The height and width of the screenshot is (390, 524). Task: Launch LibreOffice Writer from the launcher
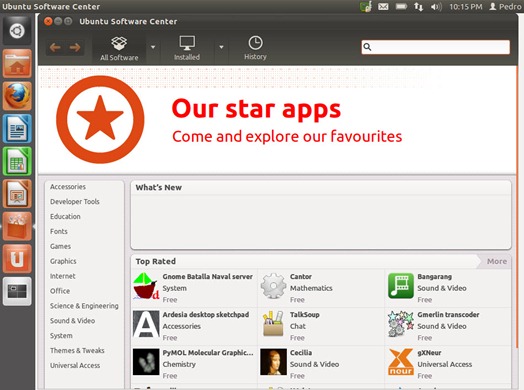[17, 128]
